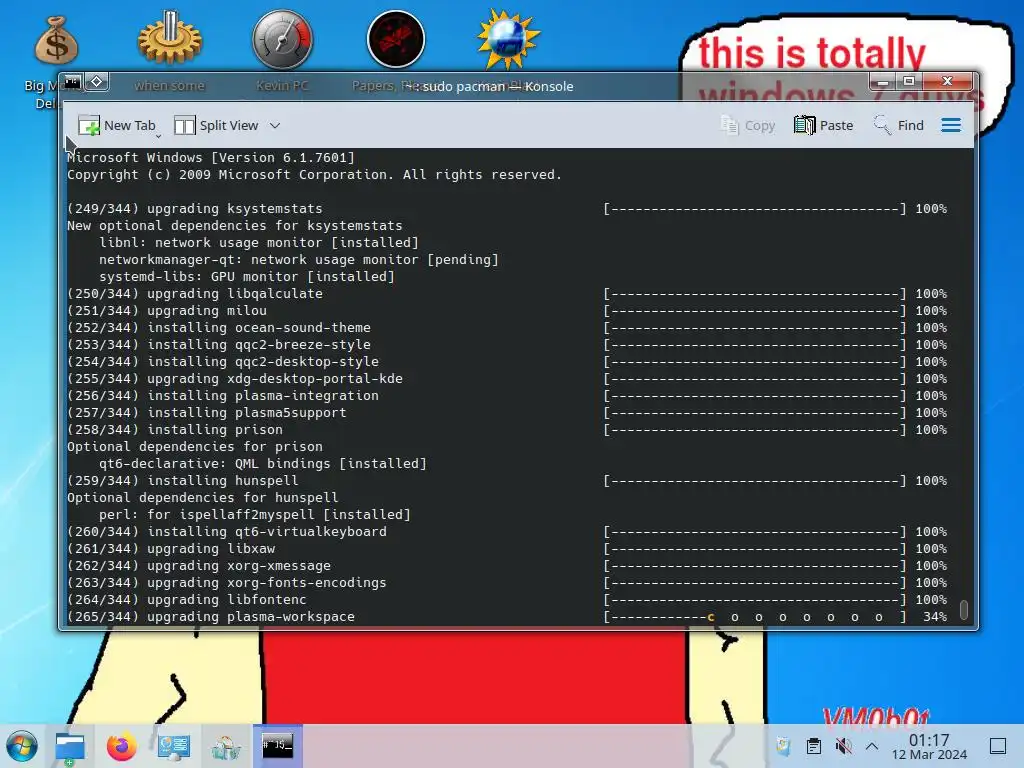Minimize the Konsole window
Image resolution: width=1024 pixels, height=768 pixels.
pyautogui.click(x=882, y=82)
